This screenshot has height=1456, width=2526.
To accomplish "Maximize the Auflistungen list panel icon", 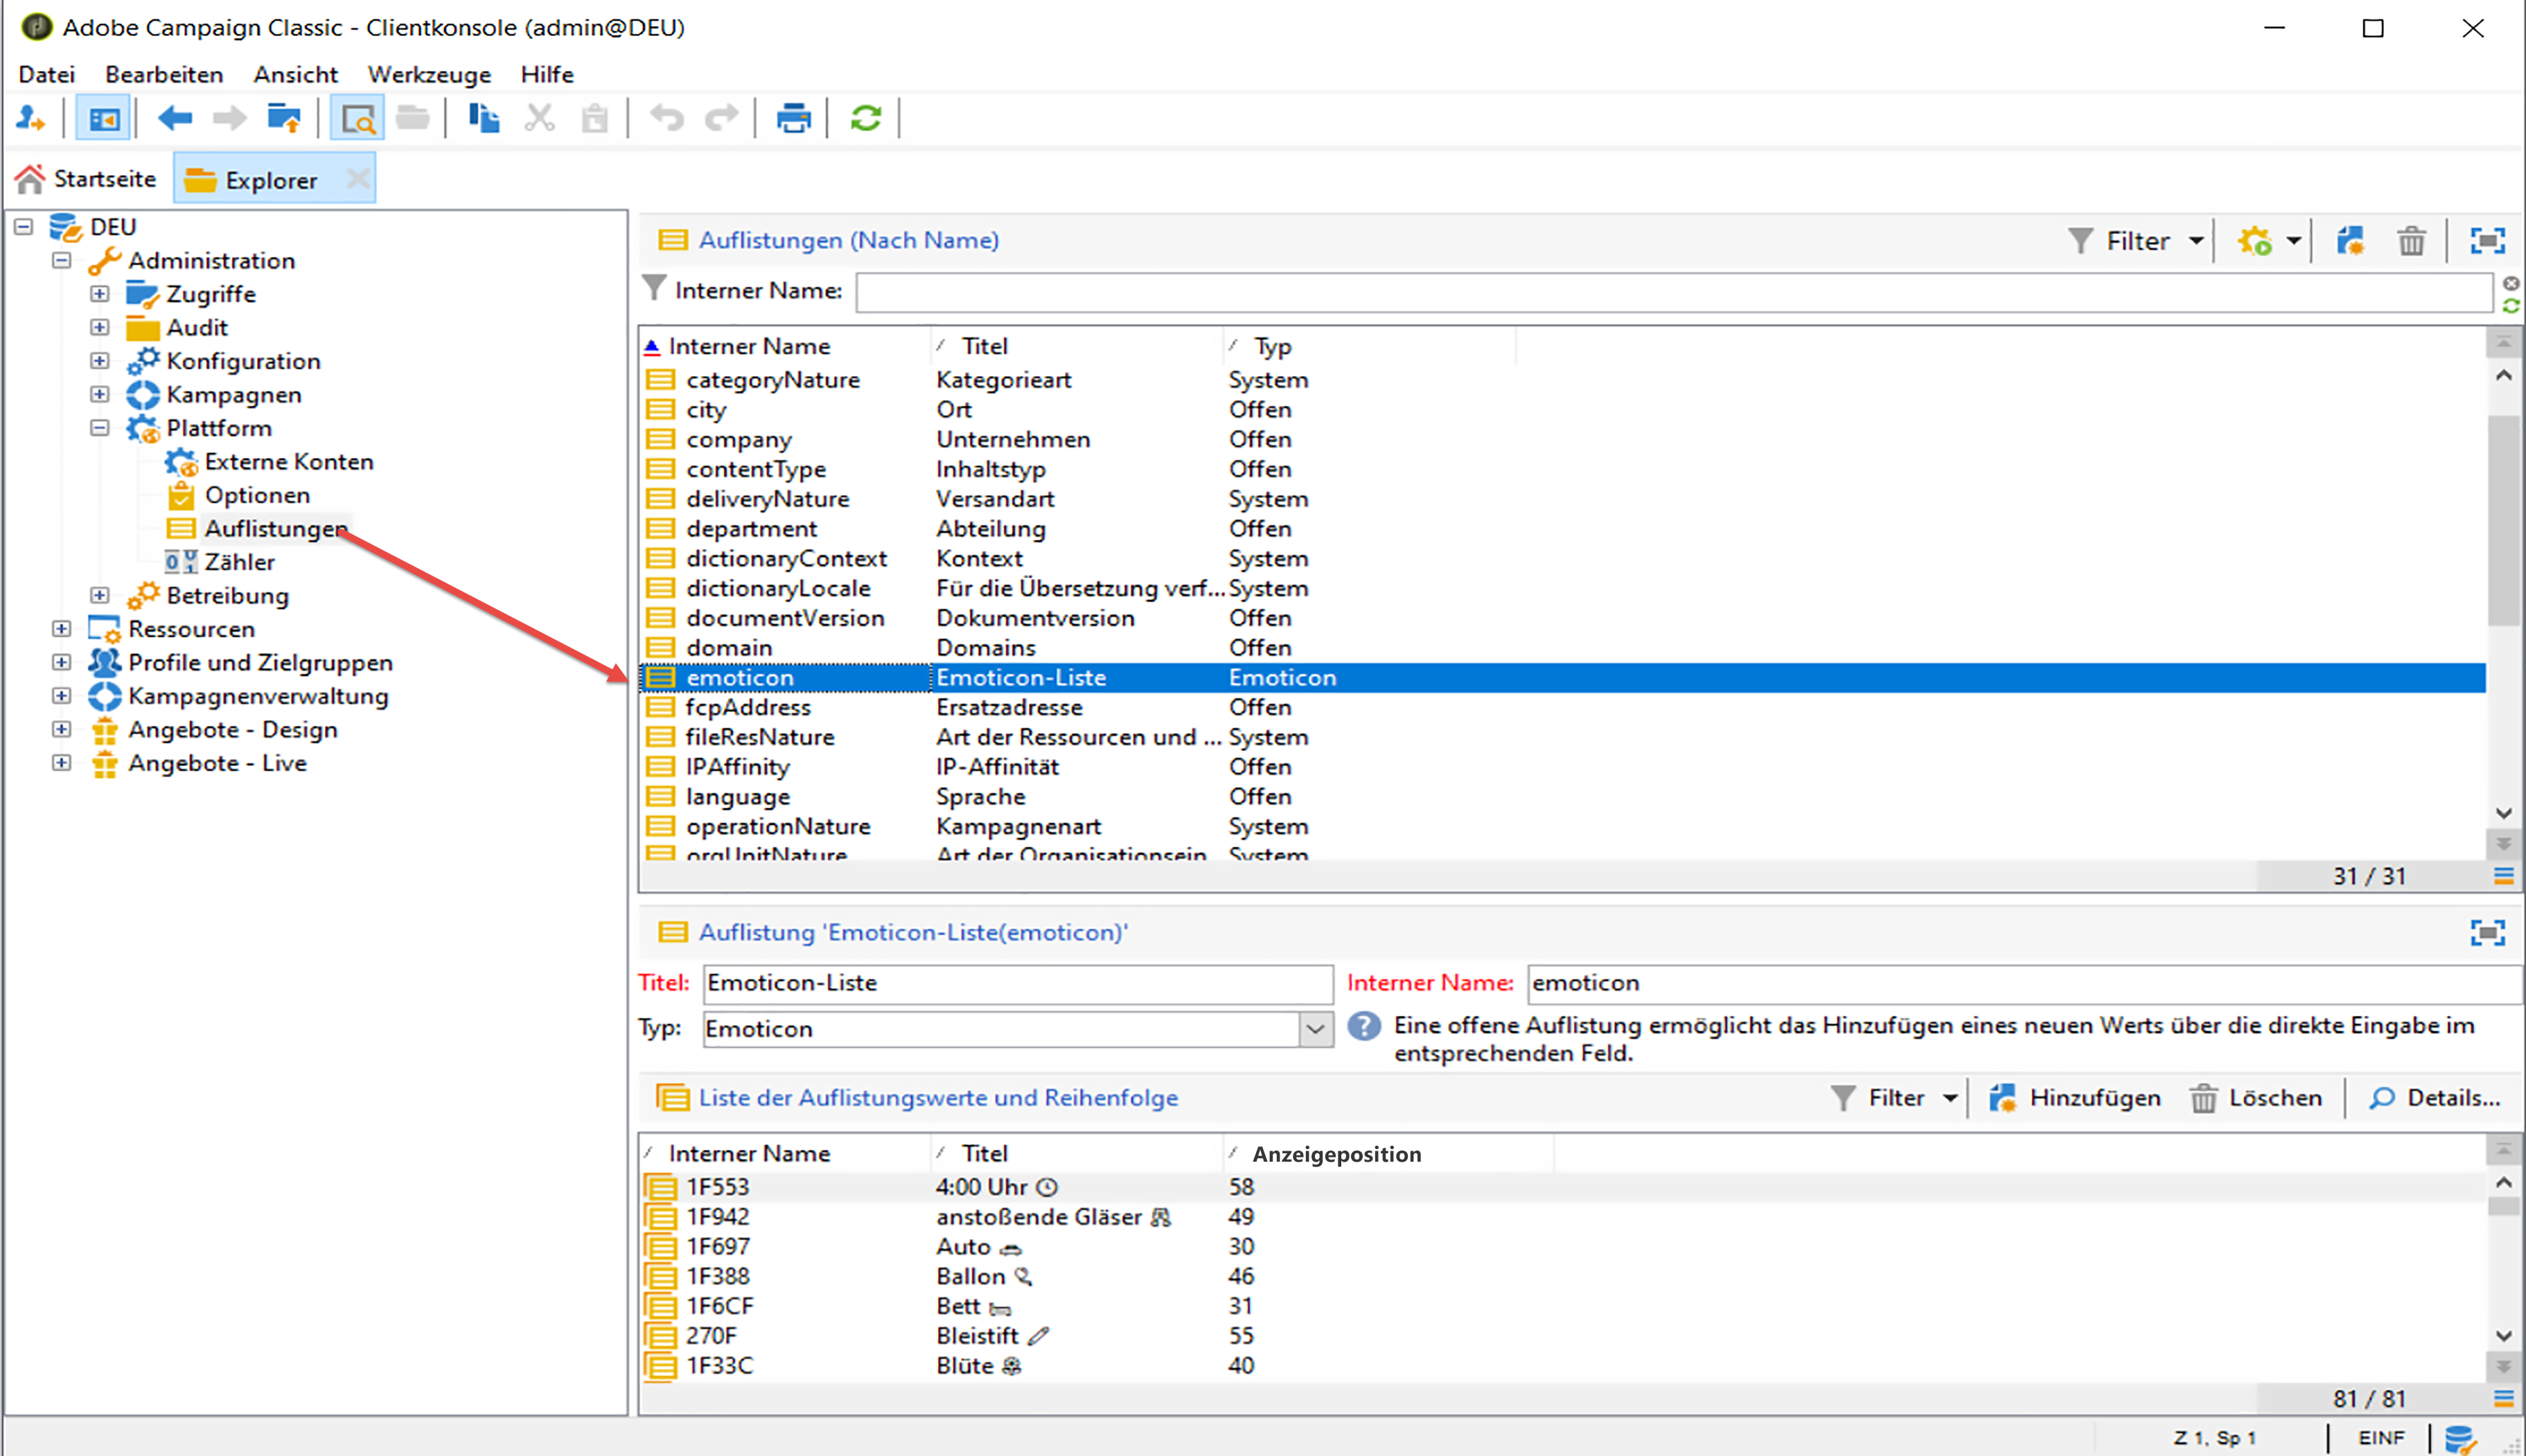I will pyautogui.click(x=2487, y=241).
